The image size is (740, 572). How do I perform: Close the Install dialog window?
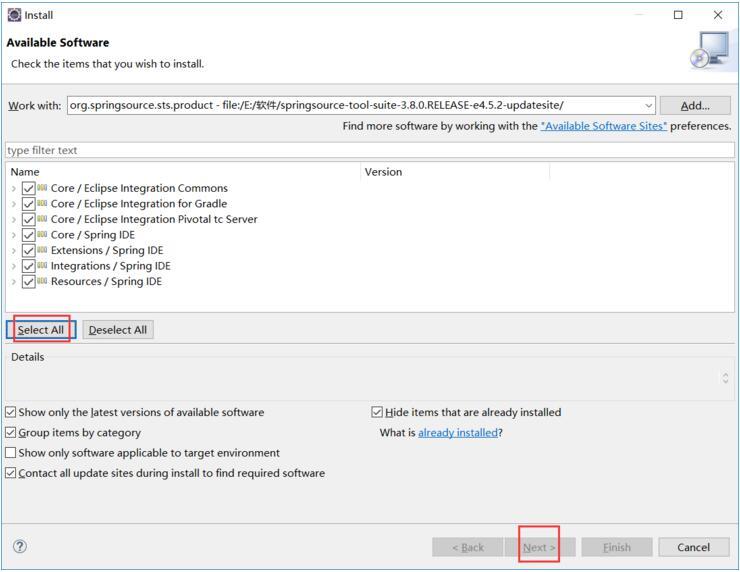point(717,15)
